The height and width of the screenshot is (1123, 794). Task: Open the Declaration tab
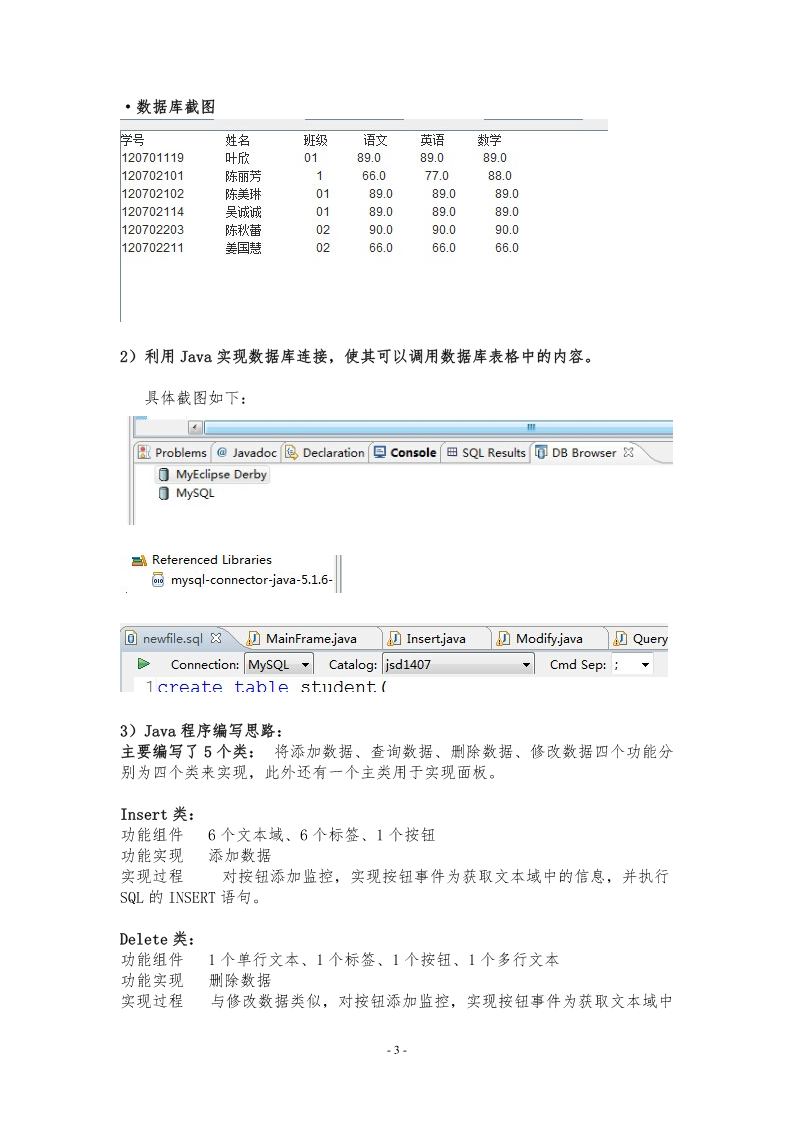(x=325, y=453)
